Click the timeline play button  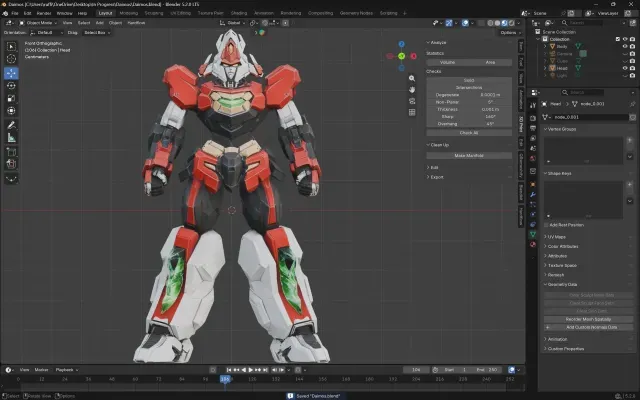point(250,370)
